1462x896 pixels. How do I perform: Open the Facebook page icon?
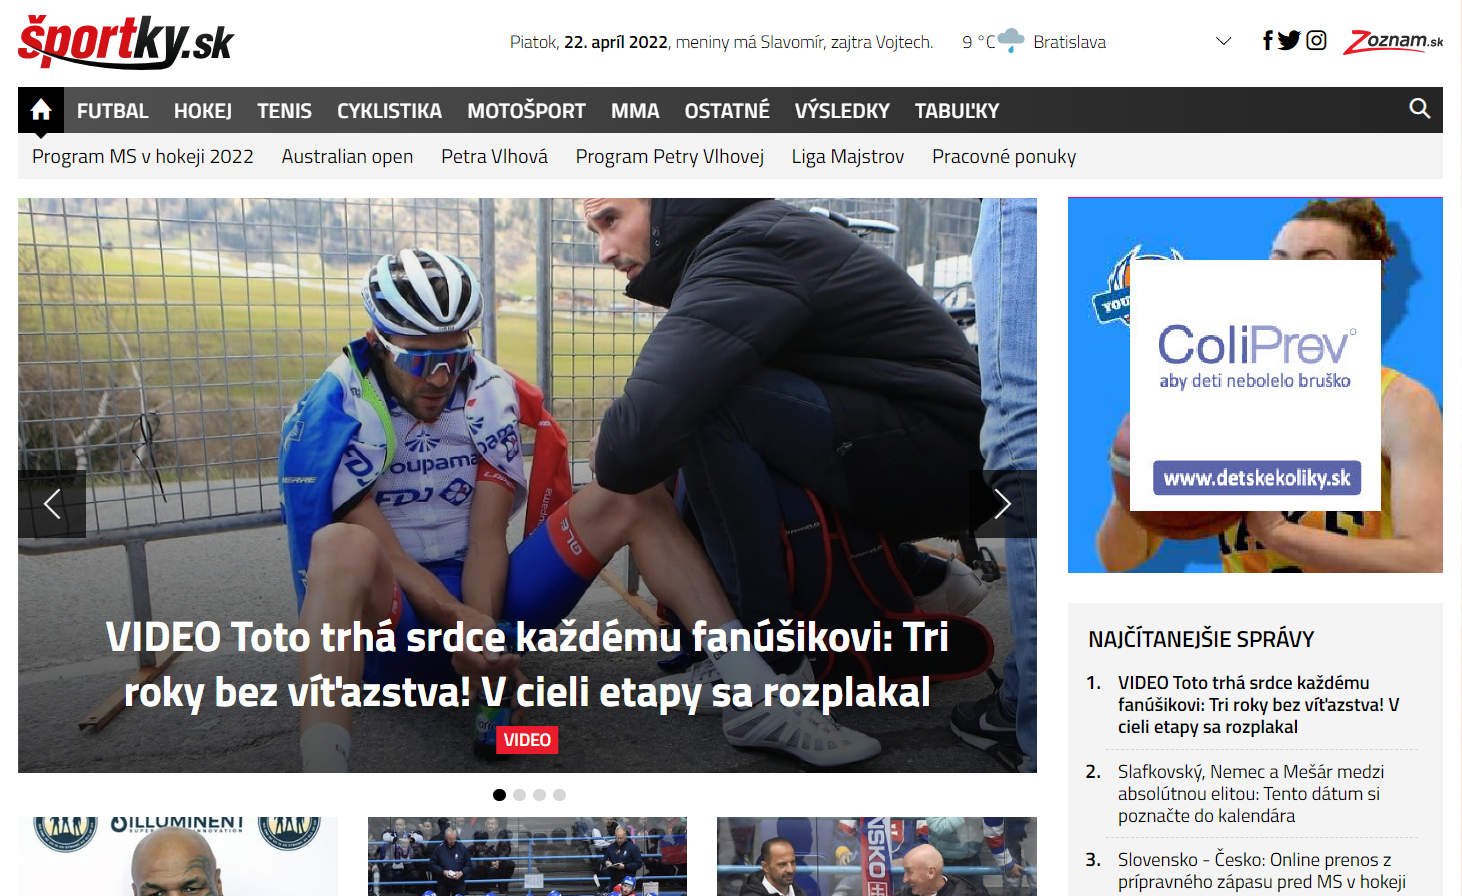click(x=1267, y=41)
